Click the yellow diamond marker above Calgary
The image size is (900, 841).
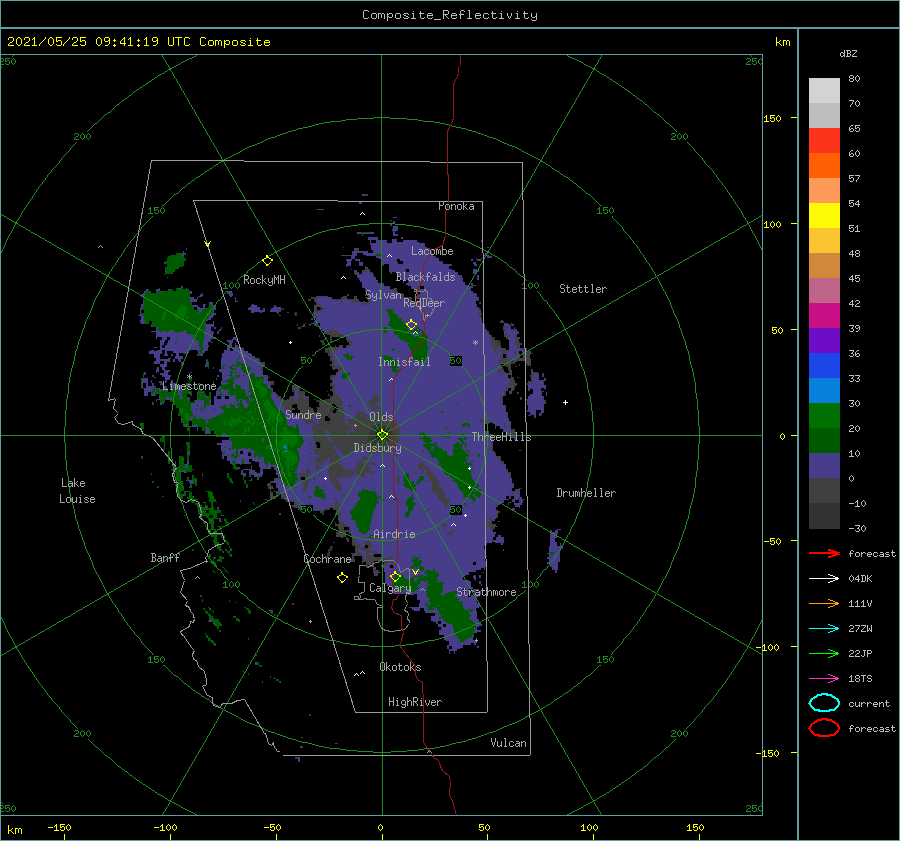(x=395, y=576)
